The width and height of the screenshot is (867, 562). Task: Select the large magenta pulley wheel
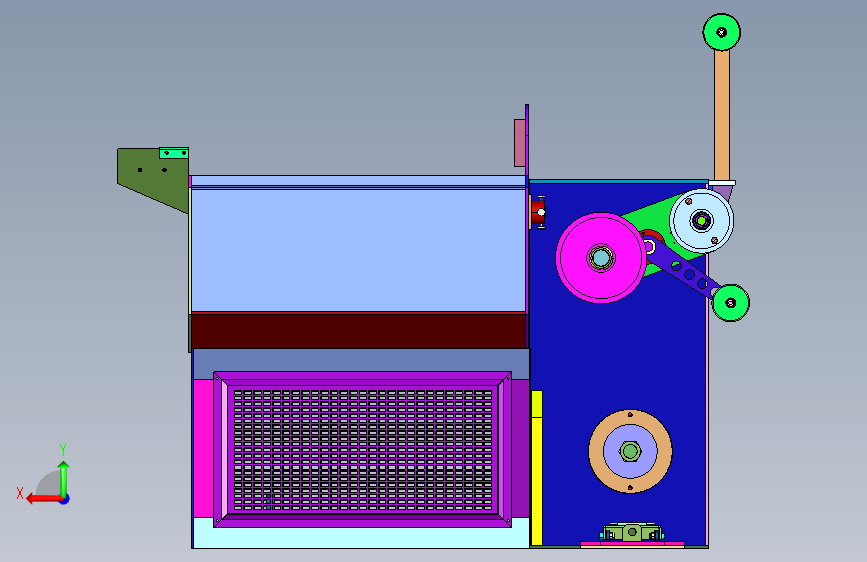[x=600, y=258]
